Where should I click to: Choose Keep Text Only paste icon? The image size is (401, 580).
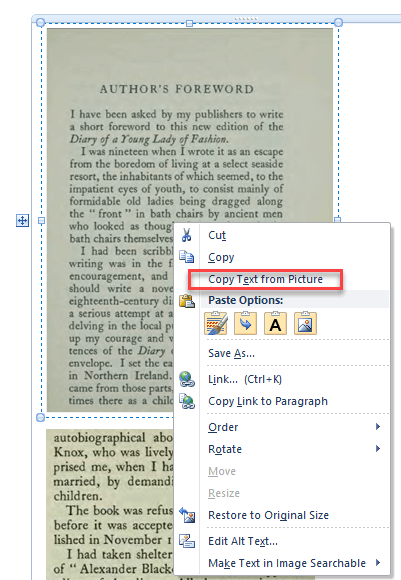[275, 323]
